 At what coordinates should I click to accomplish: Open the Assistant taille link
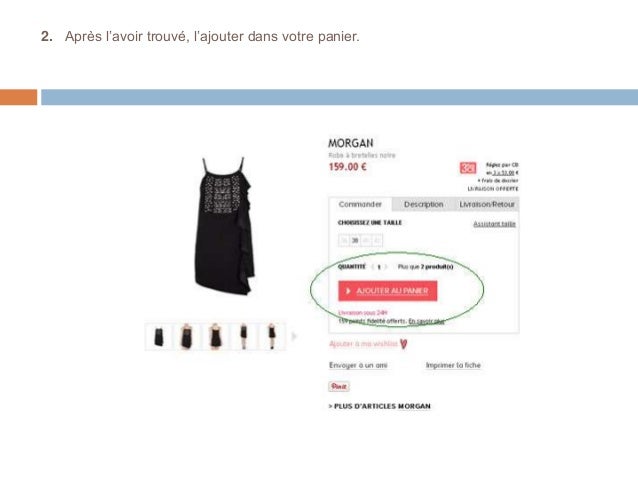click(494, 224)
